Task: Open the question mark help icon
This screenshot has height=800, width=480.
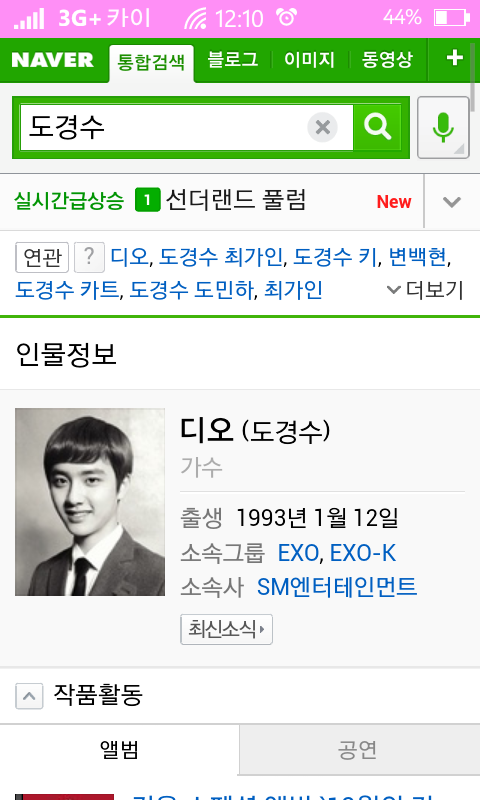Action: click(89, 257)
